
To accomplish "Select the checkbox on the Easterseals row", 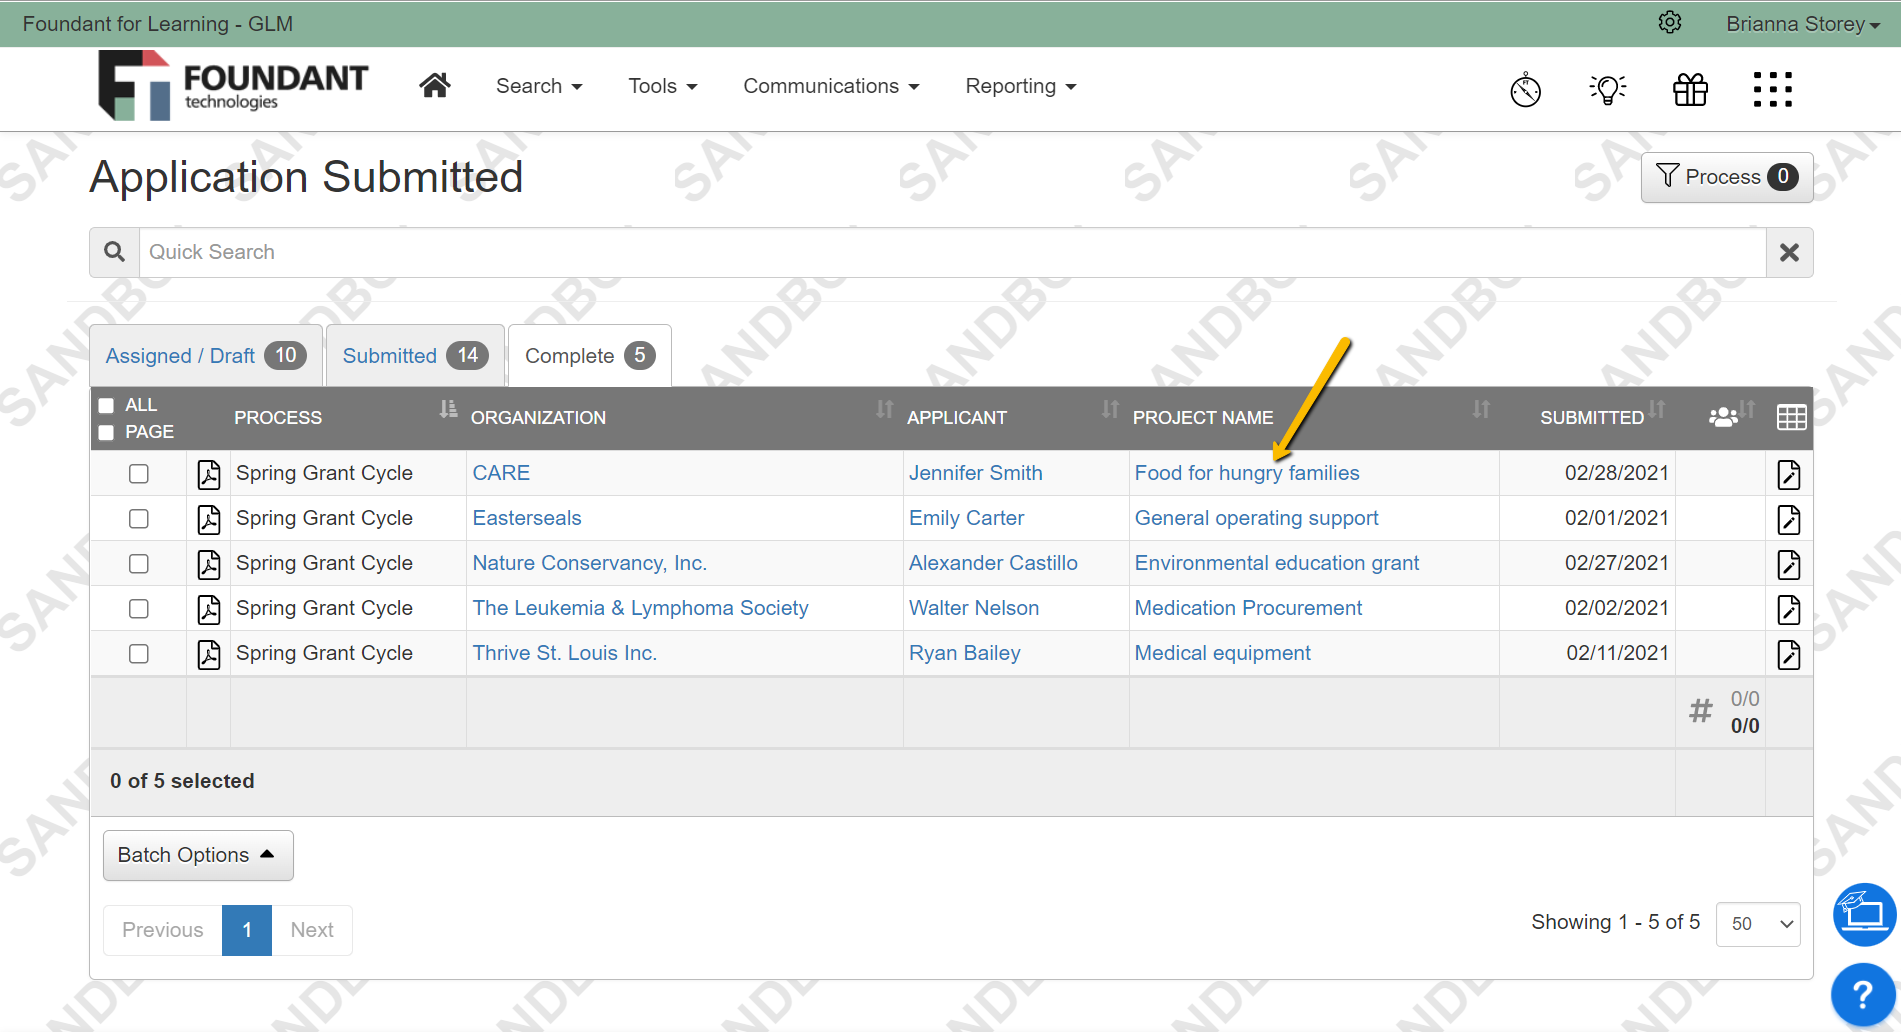I will click(138, 518).
